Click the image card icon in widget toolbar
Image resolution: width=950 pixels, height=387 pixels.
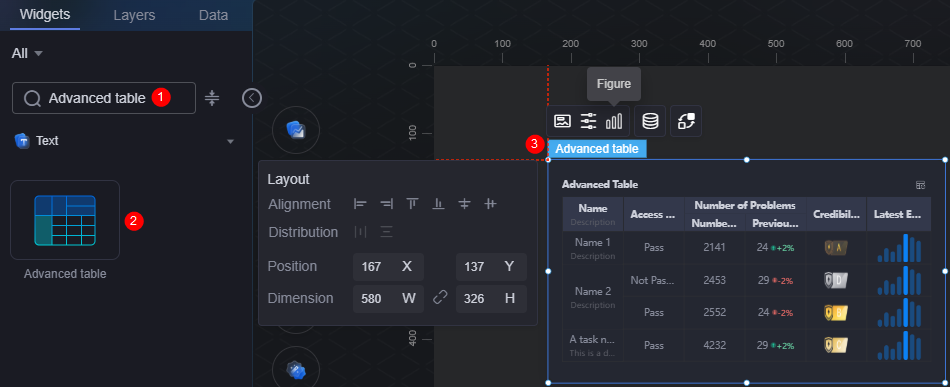coord(562,121)
